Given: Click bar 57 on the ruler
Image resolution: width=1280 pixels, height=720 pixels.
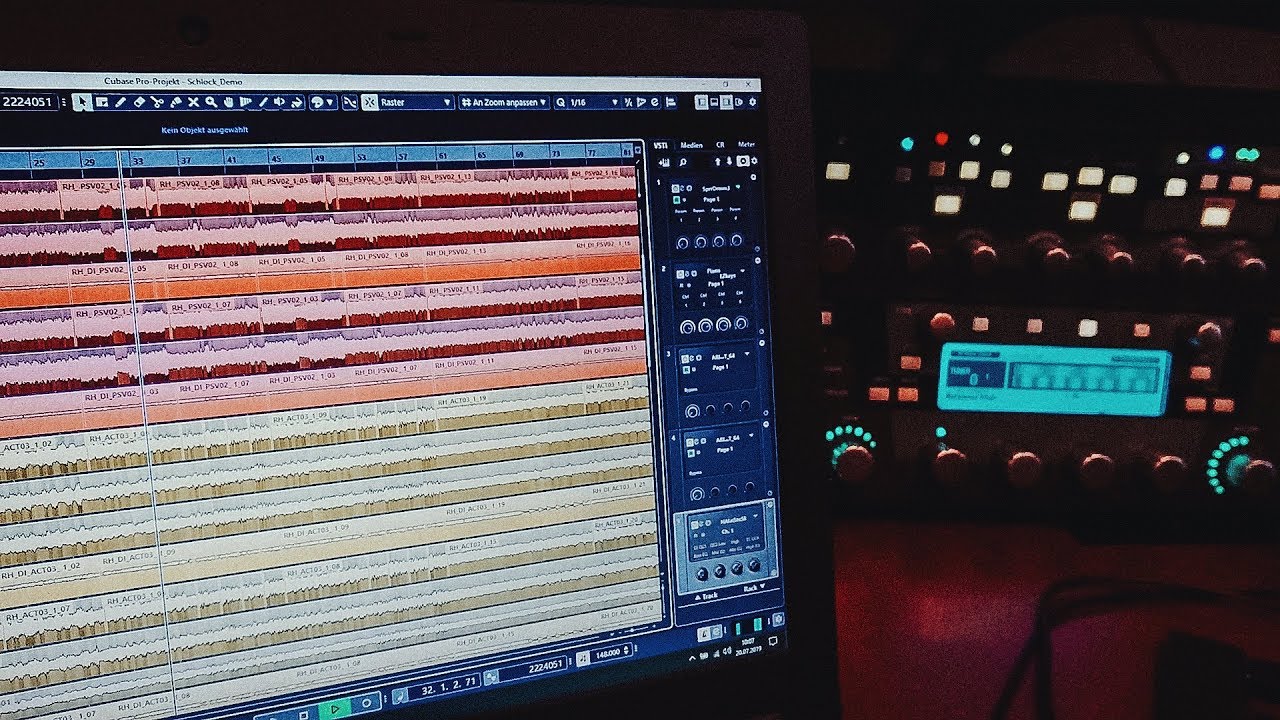Looking at the screenshot, I should (x=401, y=156).
